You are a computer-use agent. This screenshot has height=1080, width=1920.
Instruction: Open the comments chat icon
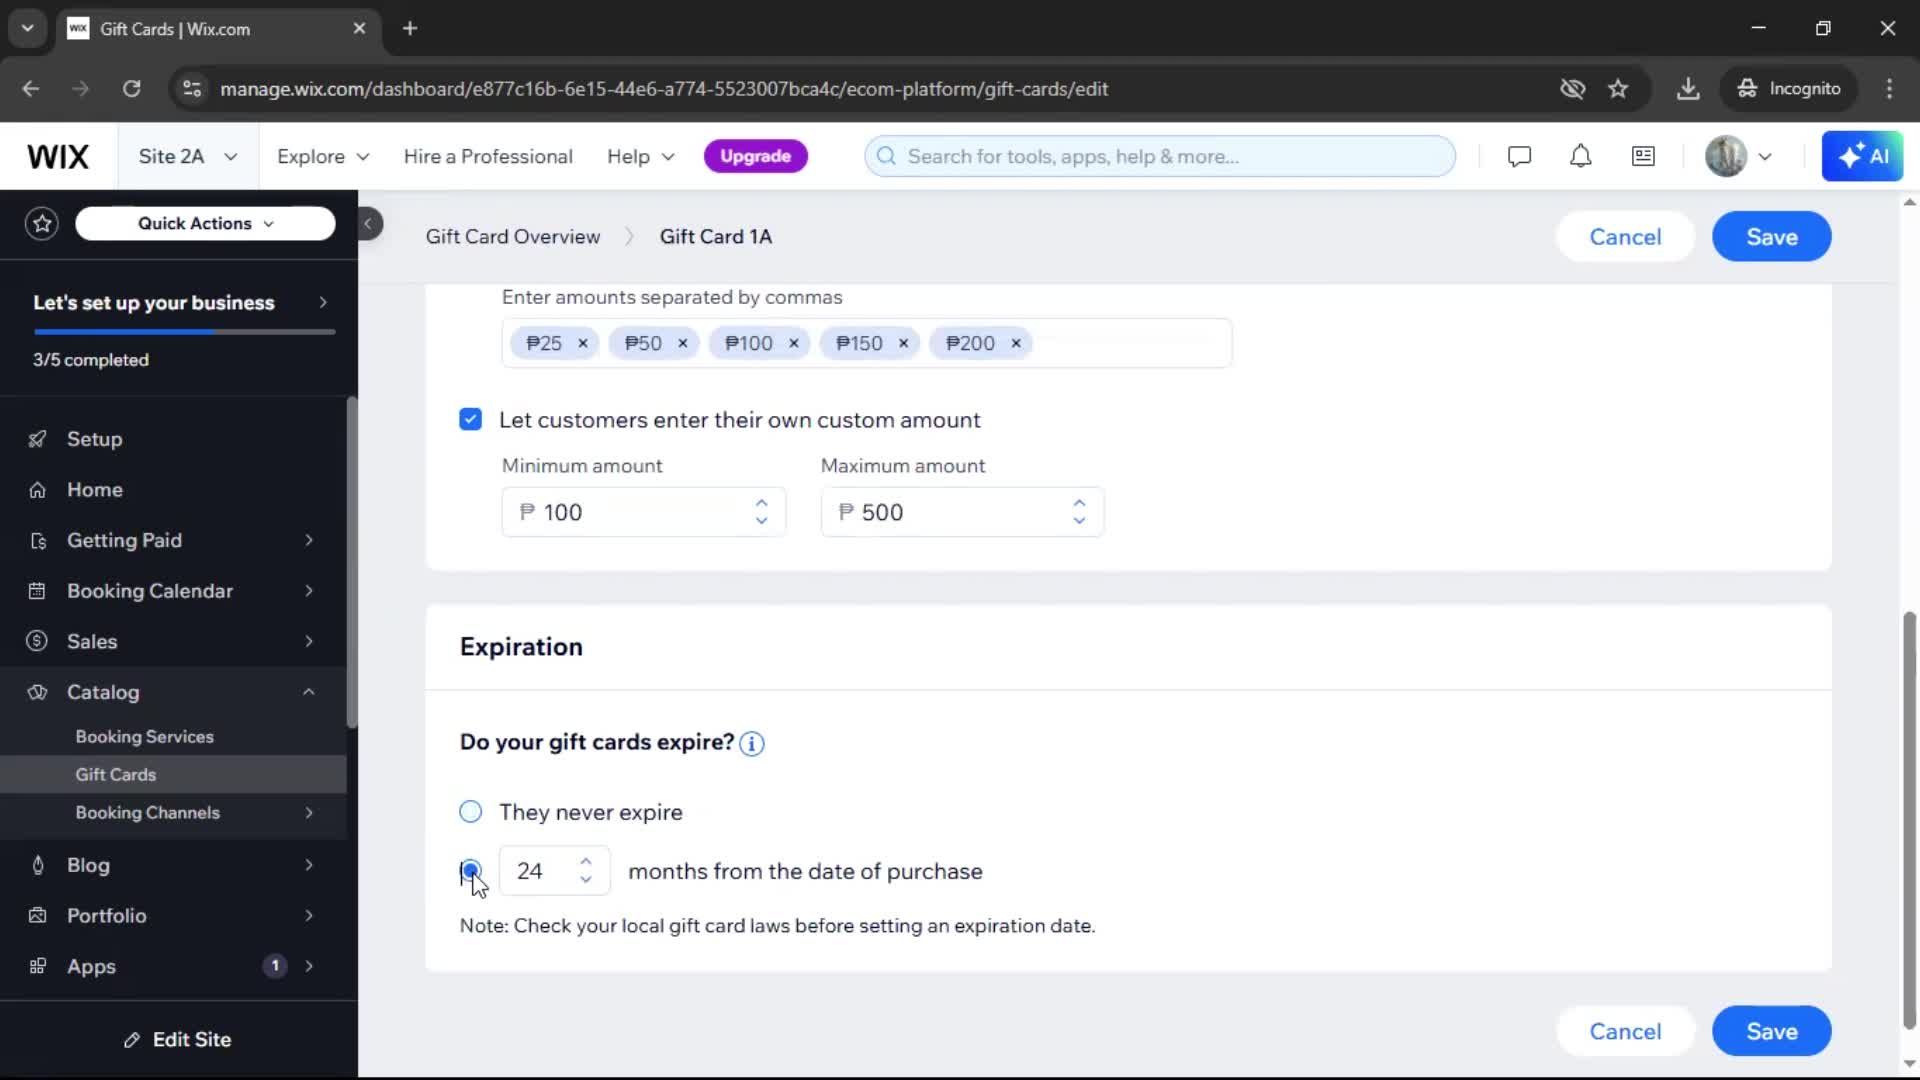click(1519, 156)
